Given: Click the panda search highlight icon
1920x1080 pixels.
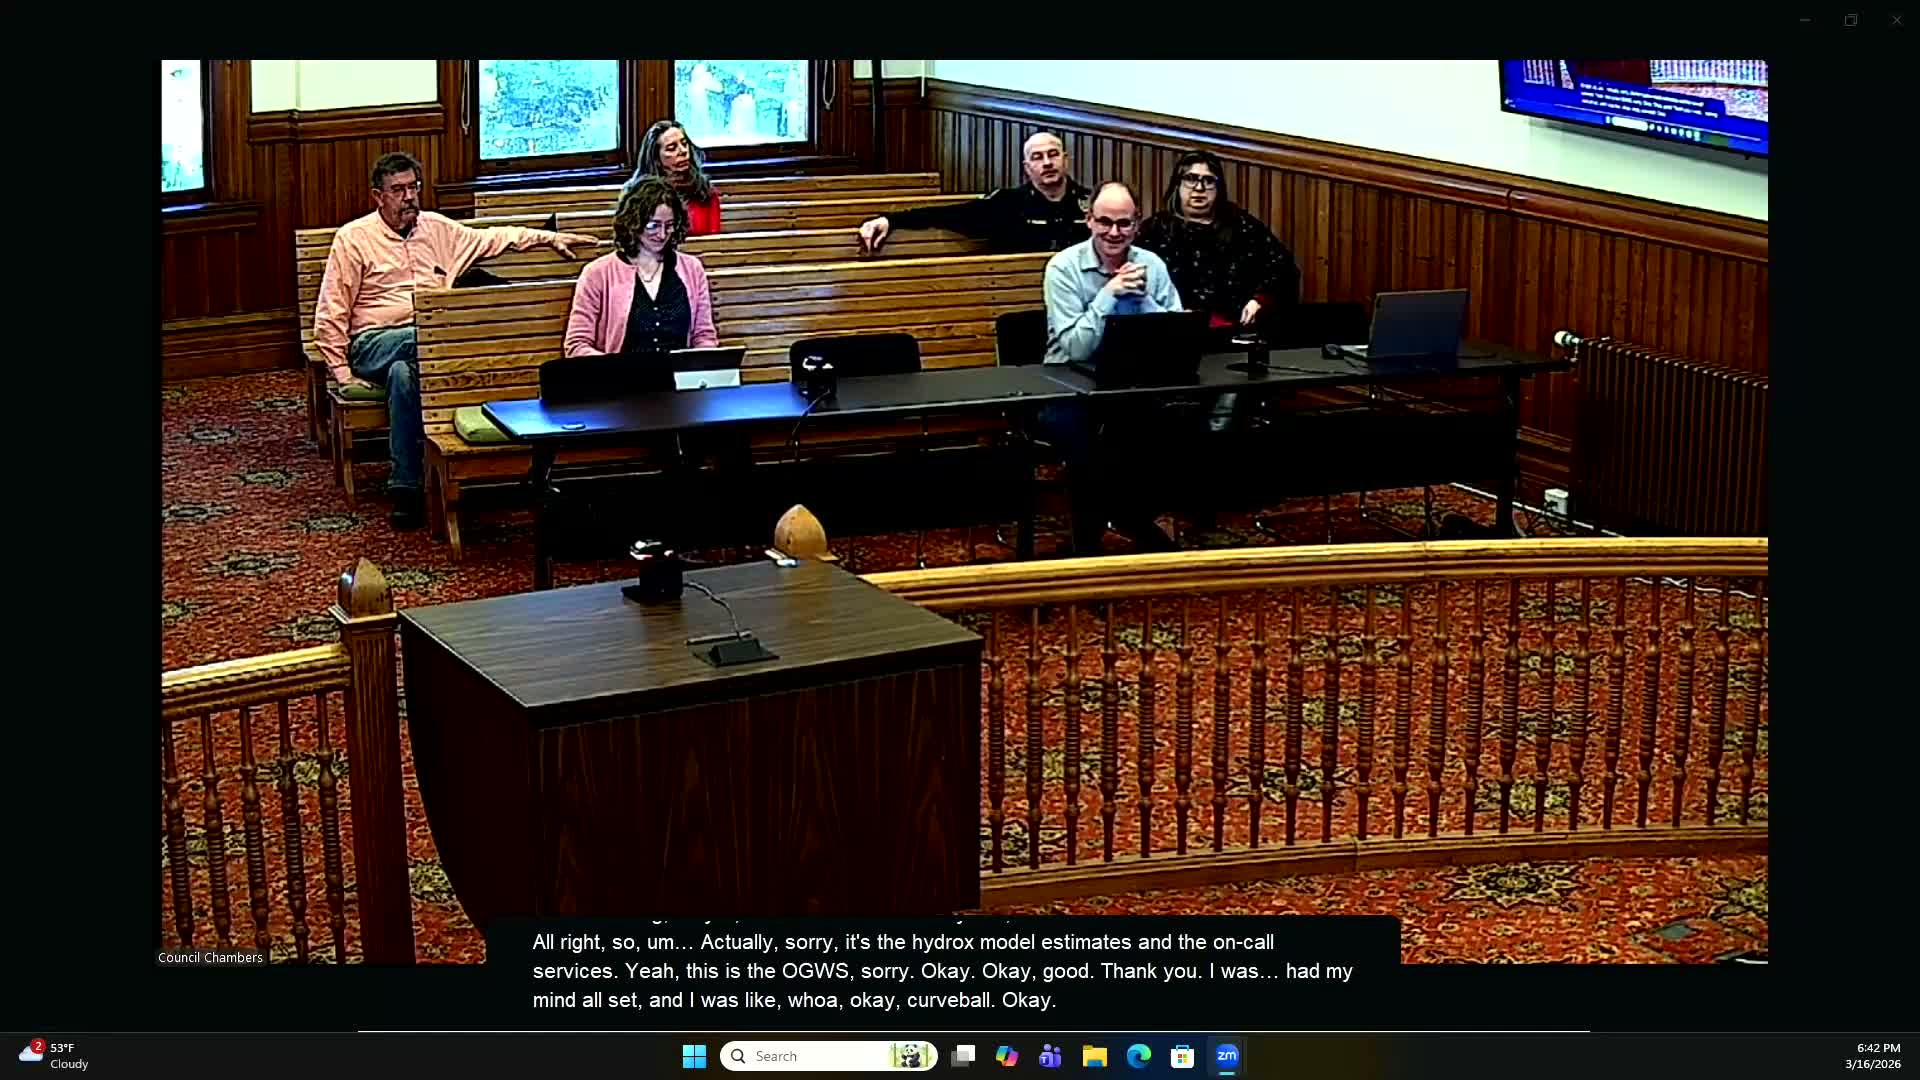Looking at the screenshot, I should pos(910,1056).
